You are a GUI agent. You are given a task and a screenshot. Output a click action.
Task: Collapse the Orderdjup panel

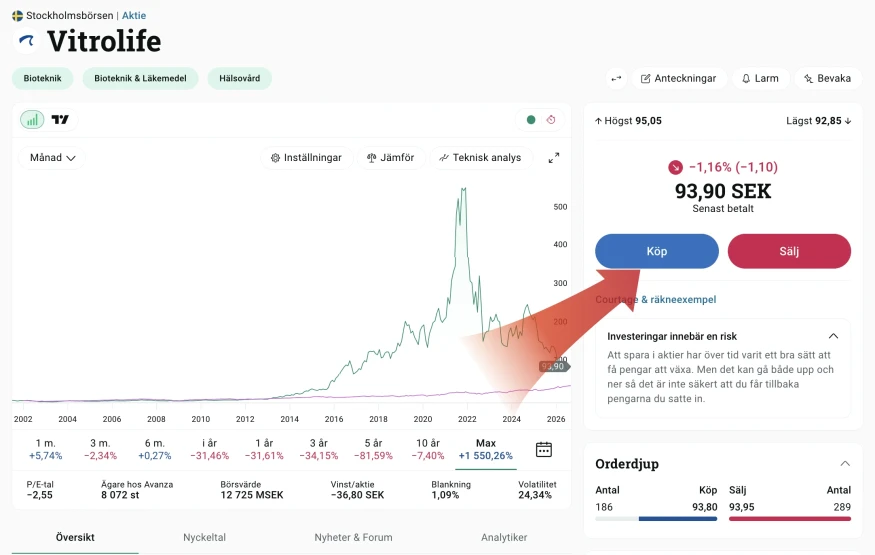pyautogui.click(x=845, y=464)
